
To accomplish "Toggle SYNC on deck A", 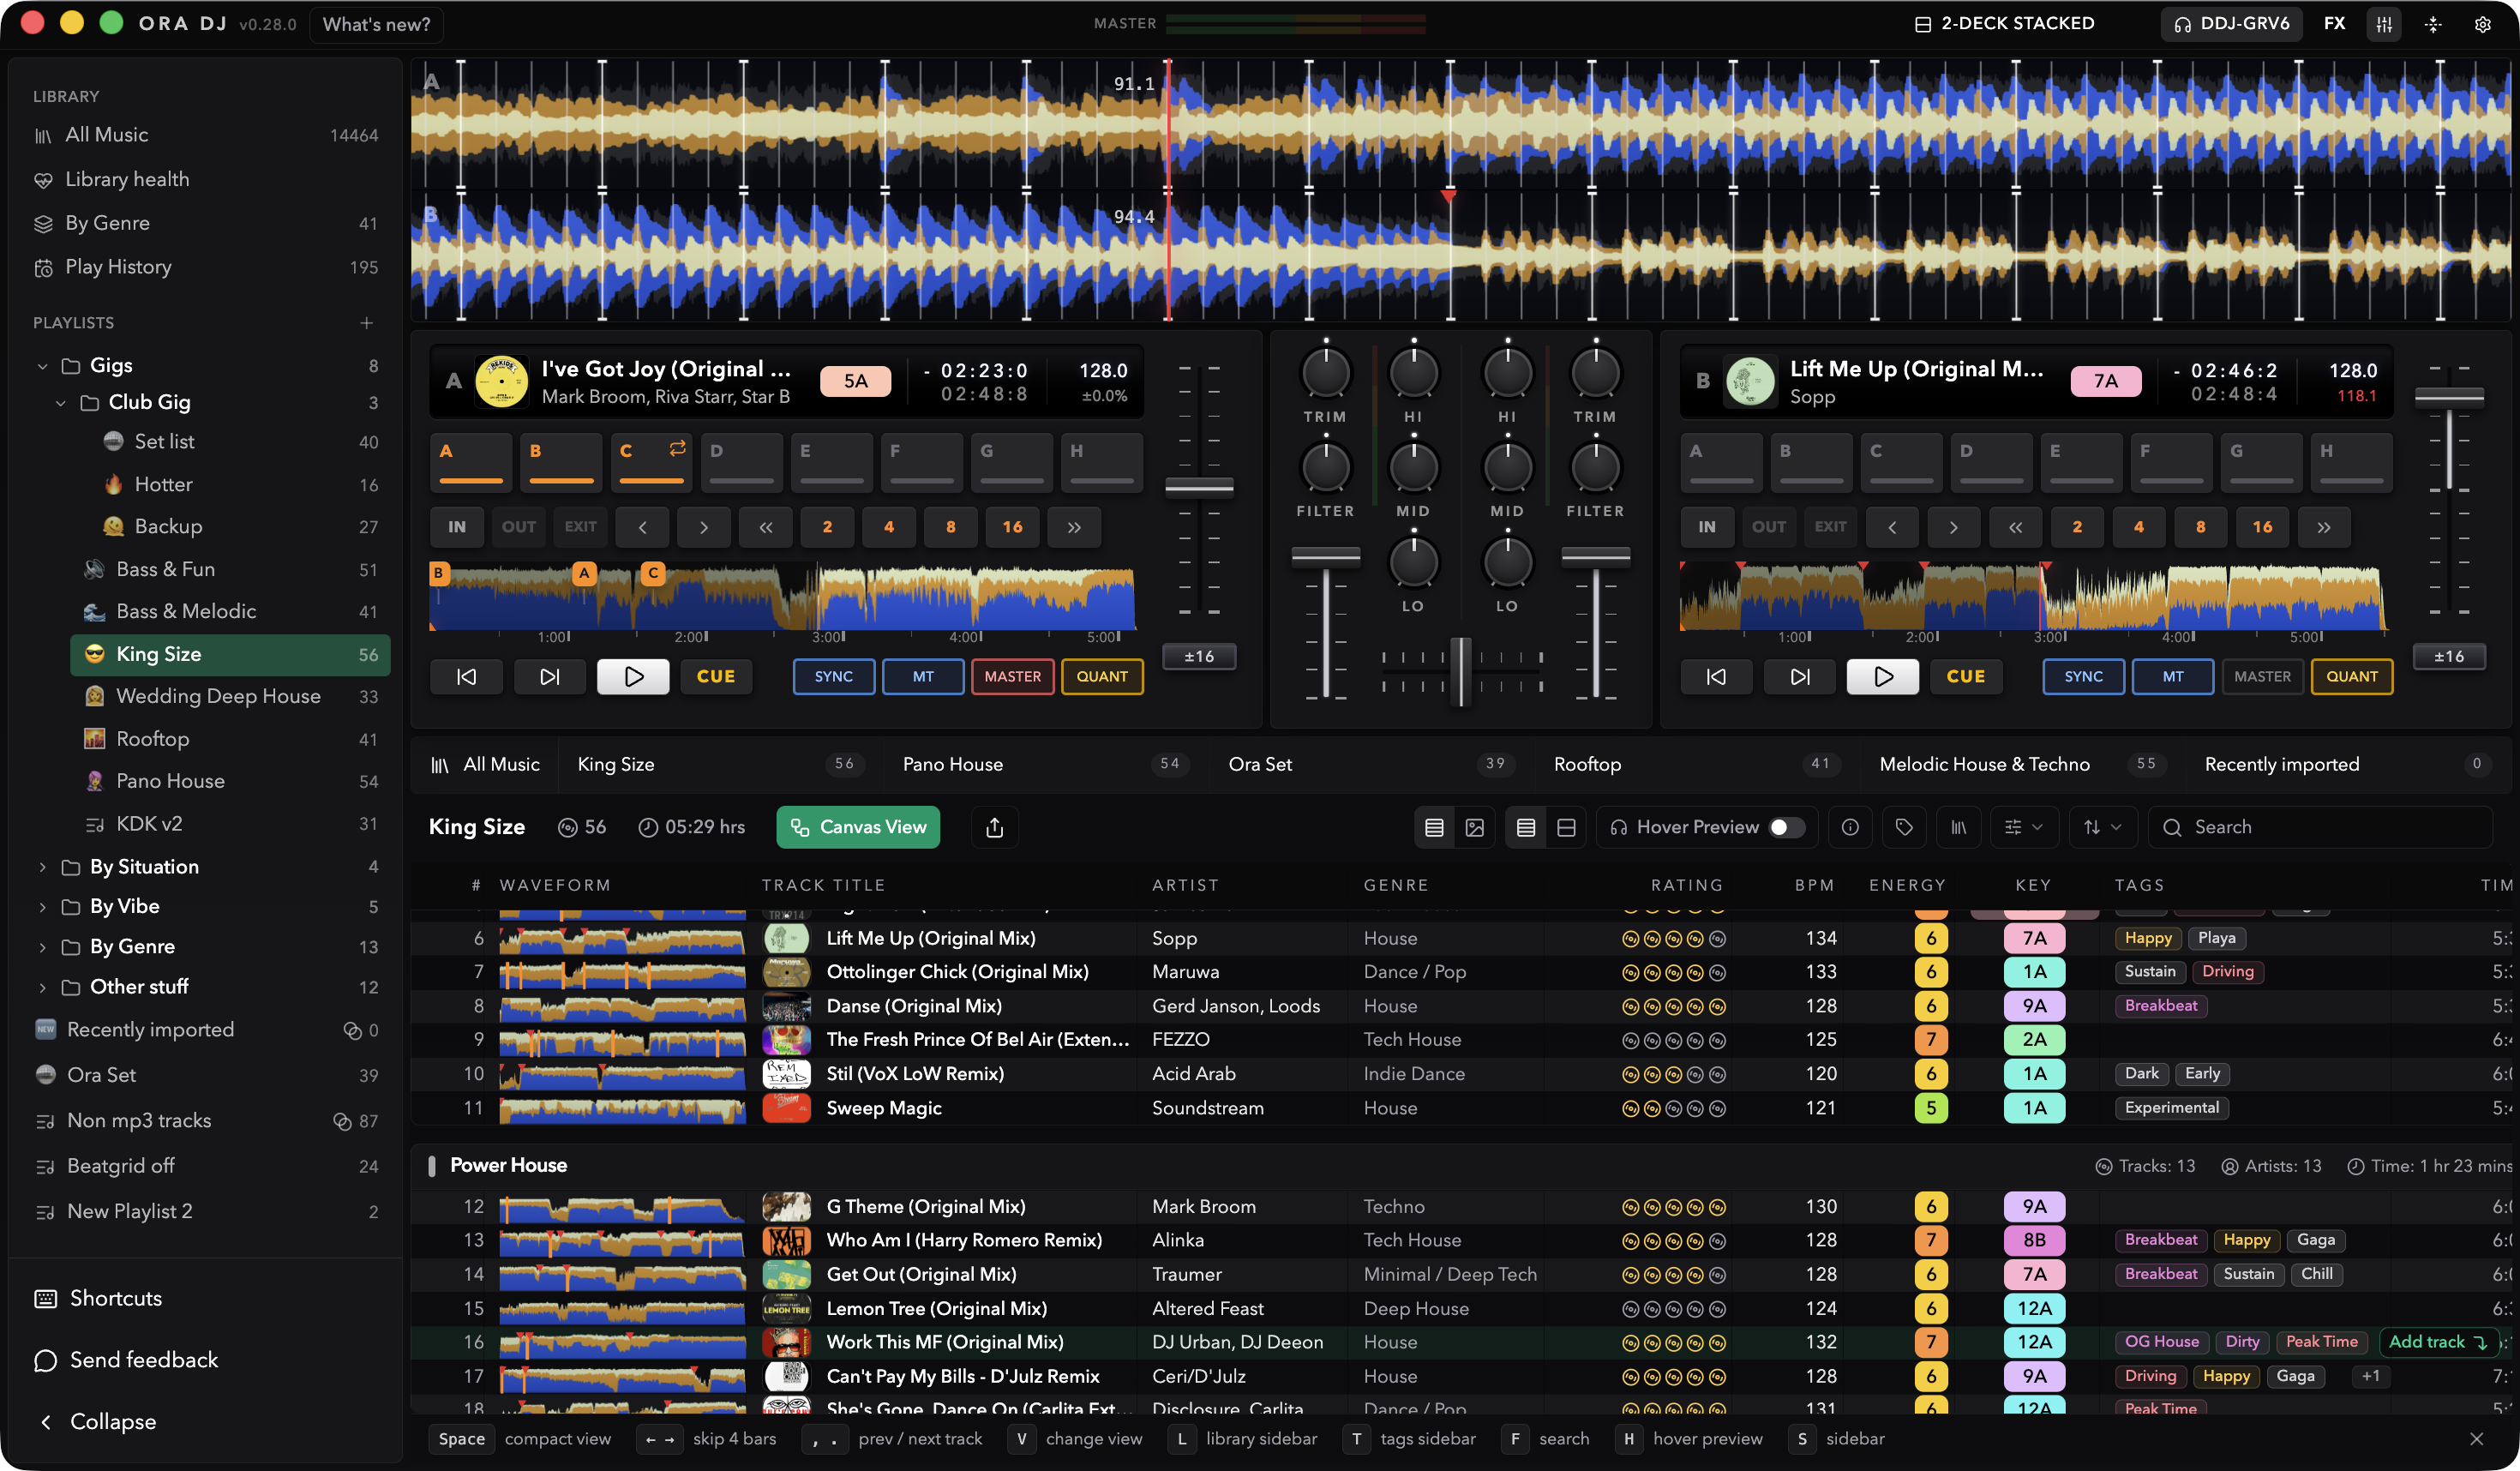I will click(833, 677).
